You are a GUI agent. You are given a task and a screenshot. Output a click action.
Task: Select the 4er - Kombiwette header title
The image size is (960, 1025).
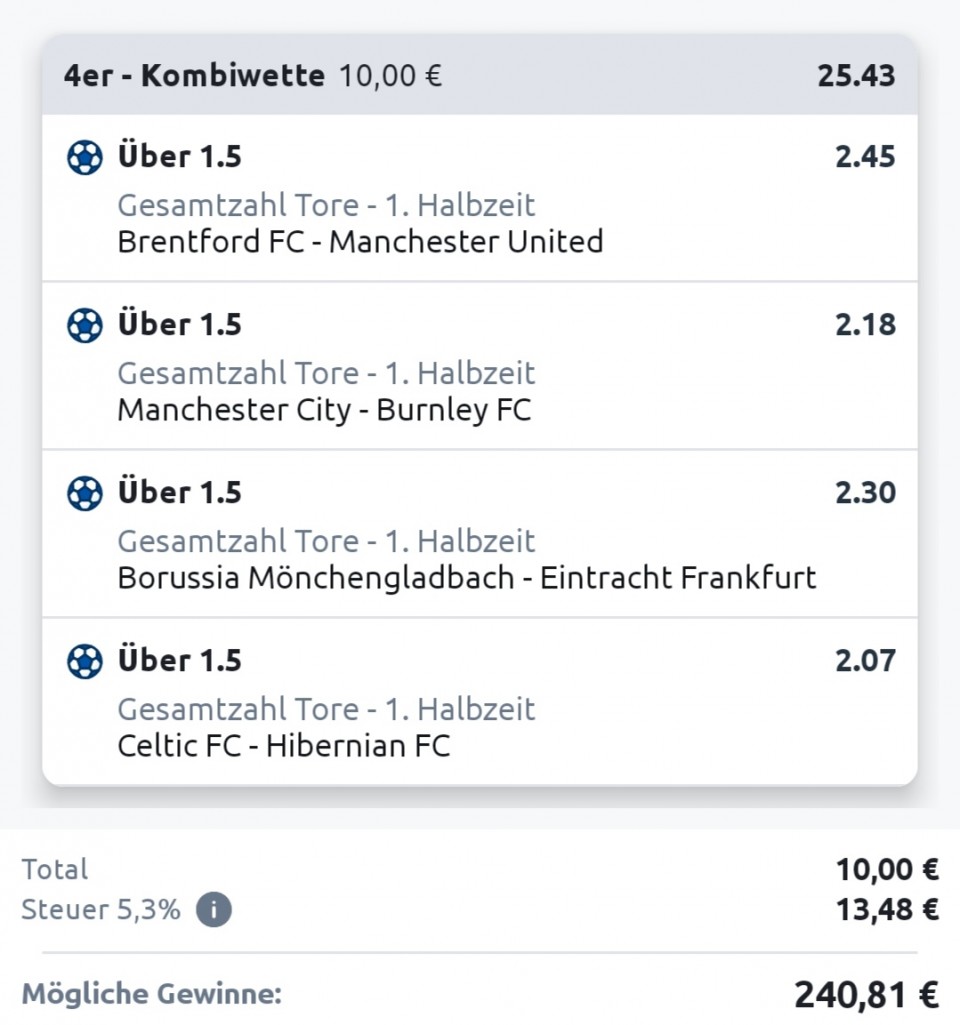click(x=194, y=76)
